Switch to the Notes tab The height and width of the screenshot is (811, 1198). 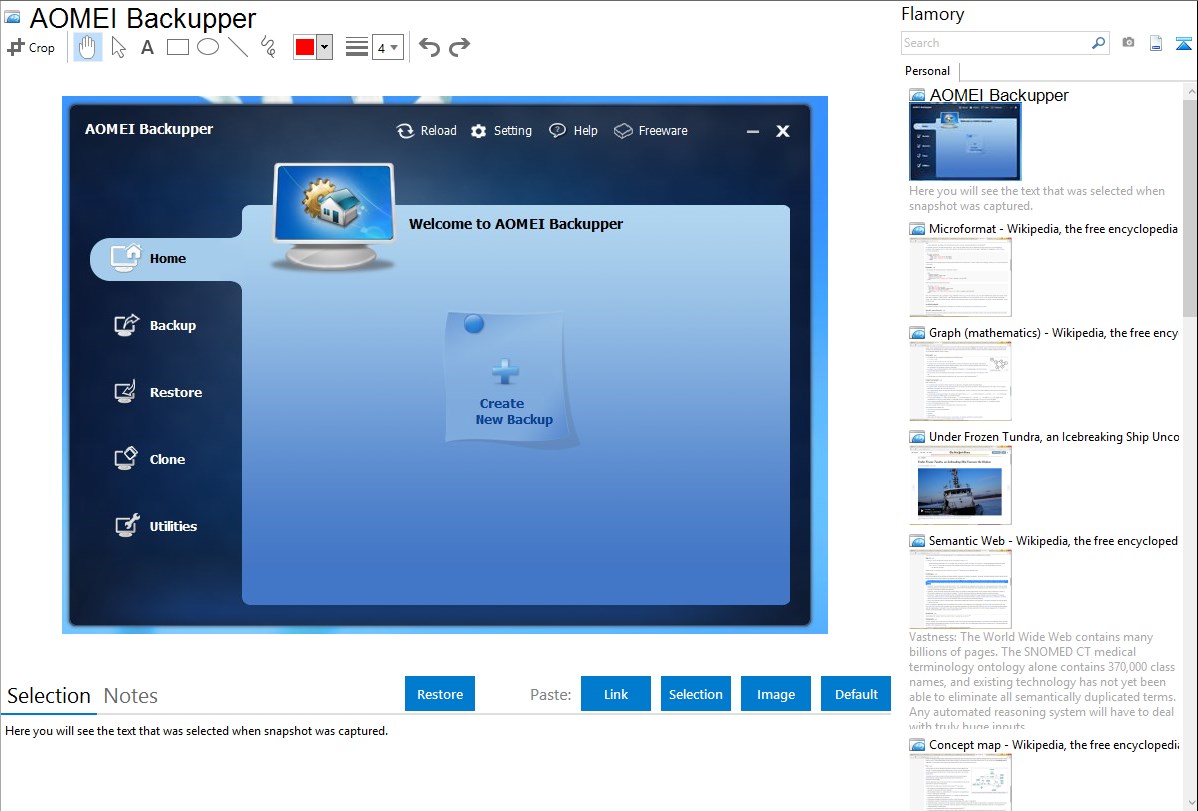coord(131,696)
